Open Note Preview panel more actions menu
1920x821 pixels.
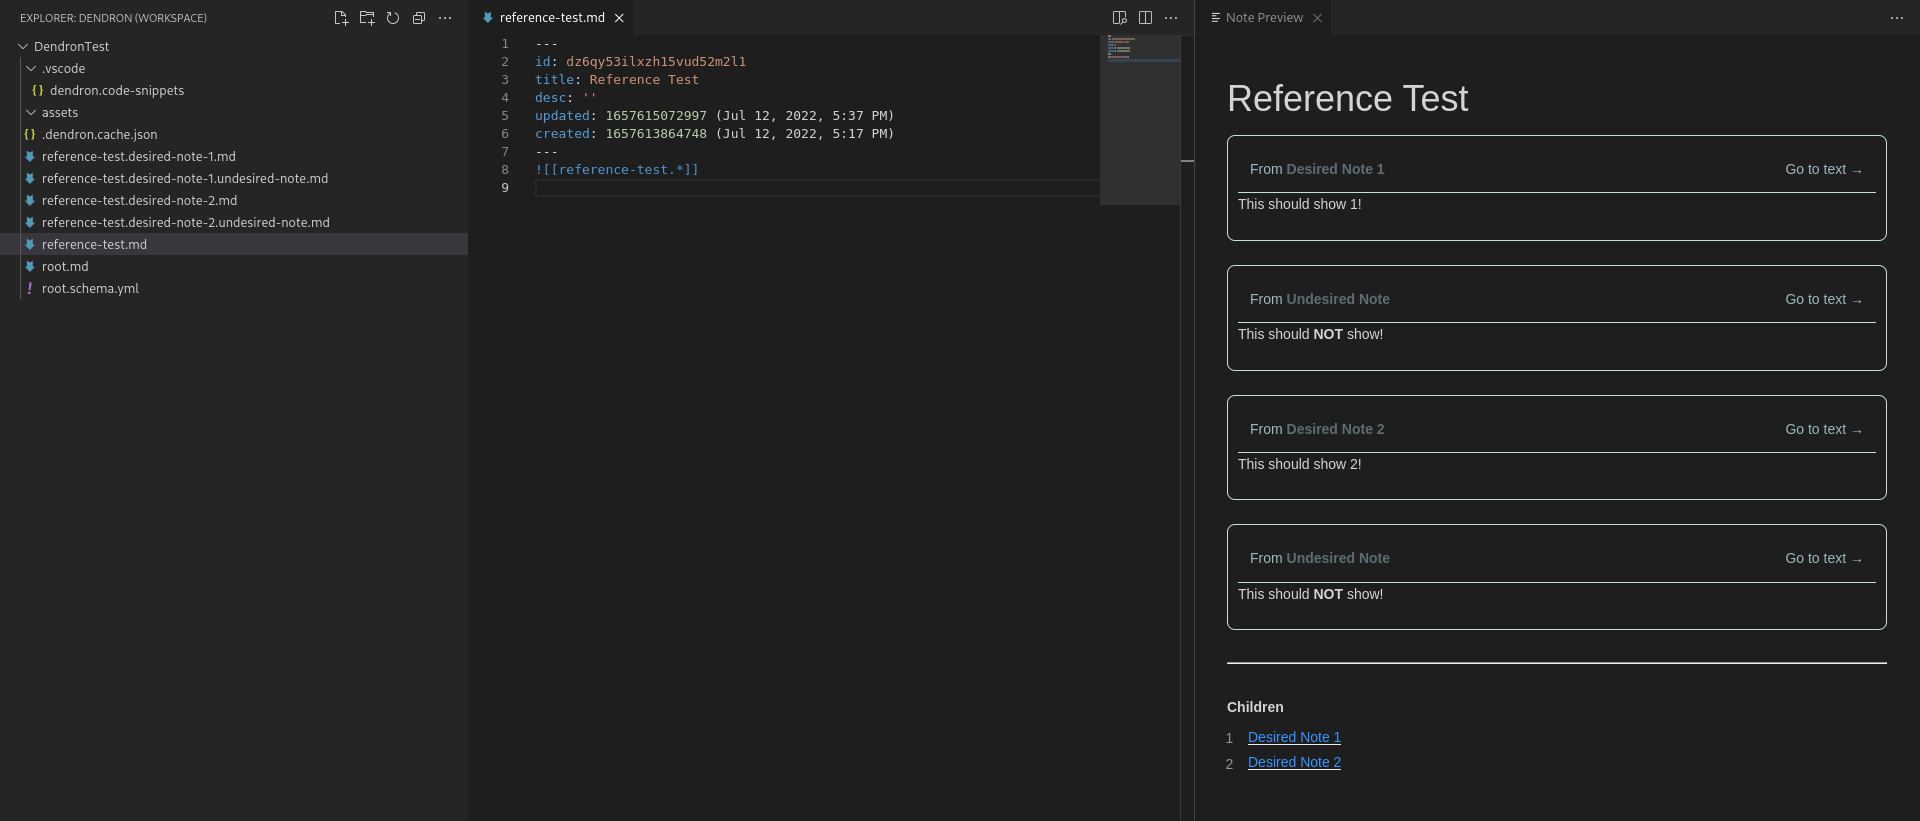(x=1896, y=18)
